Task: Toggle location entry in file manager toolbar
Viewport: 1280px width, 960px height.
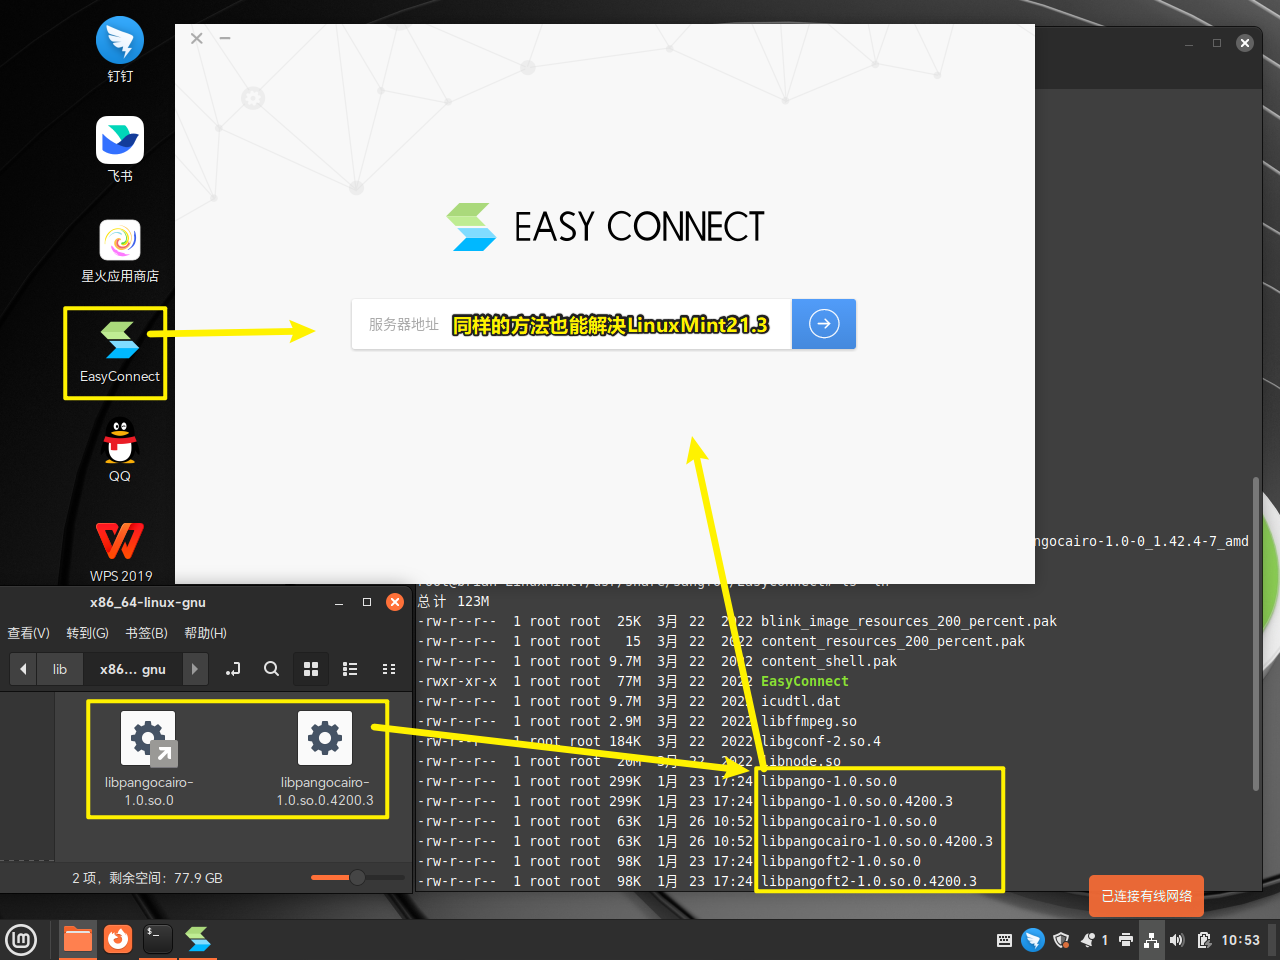Action: [233, 669]
